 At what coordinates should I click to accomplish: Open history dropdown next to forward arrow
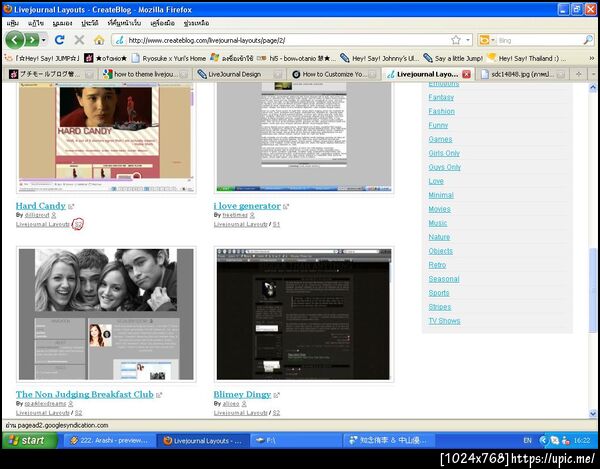coord(44,40)
